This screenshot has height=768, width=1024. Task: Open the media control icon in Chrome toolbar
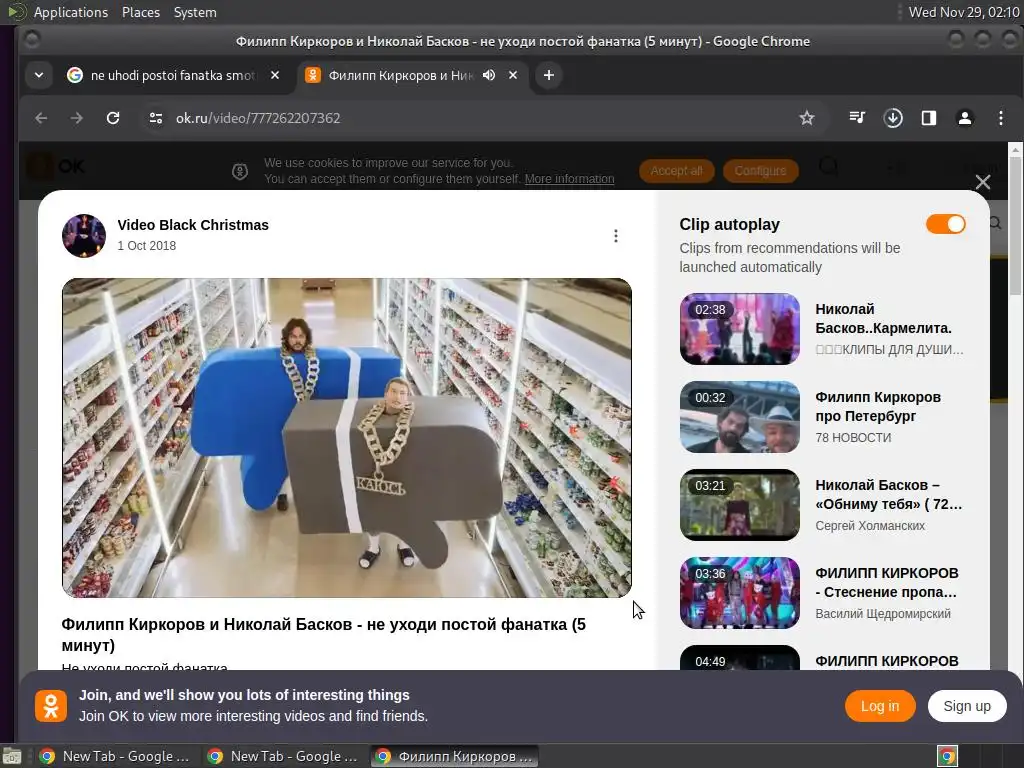(857, 118)
